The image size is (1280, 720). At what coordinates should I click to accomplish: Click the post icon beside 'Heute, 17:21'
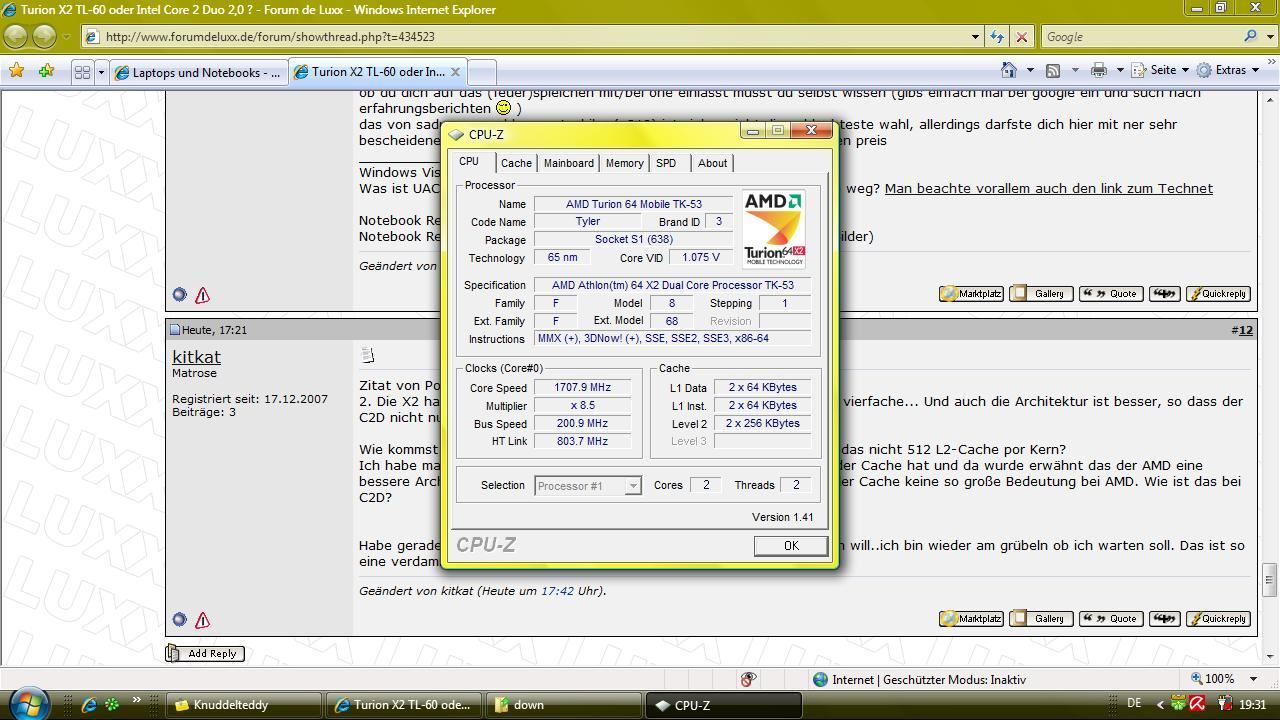(x=175, y=330)
